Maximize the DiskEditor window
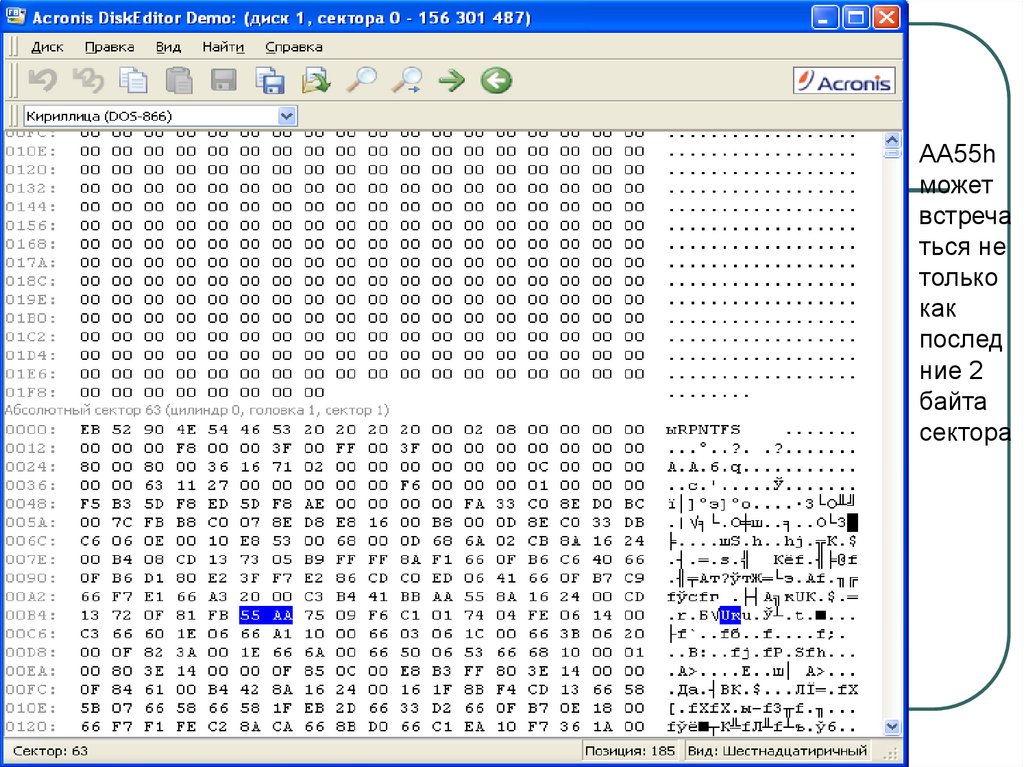Viewport: 1024px width, 767px height. (x=856, y=18)
